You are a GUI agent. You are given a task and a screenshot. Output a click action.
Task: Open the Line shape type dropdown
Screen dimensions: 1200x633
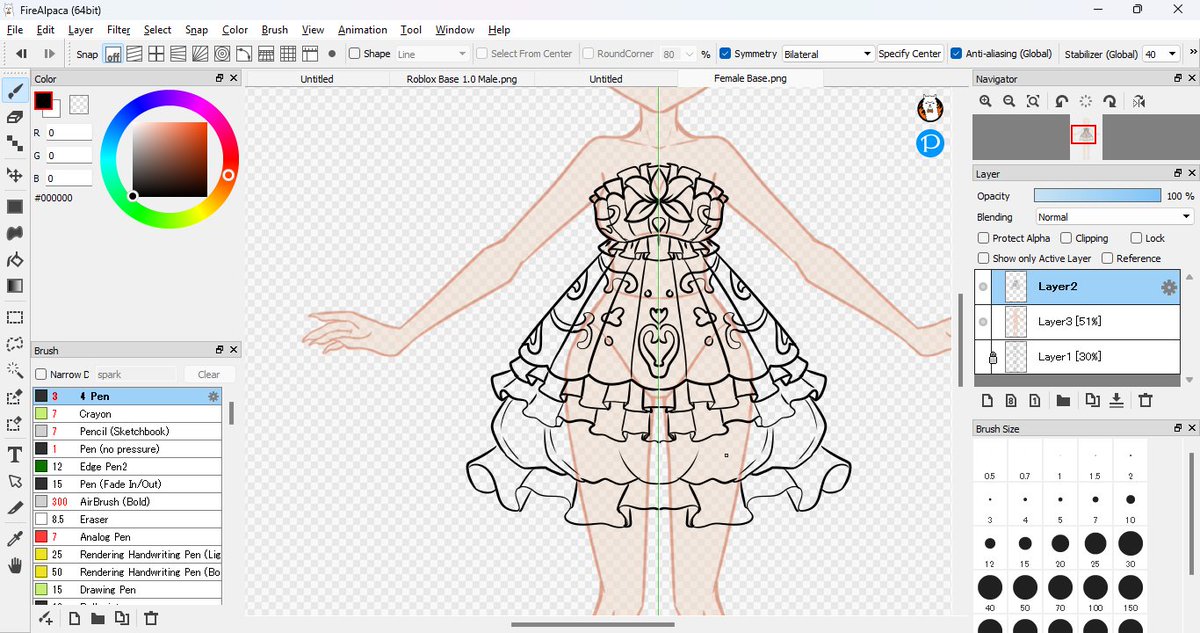432,54
